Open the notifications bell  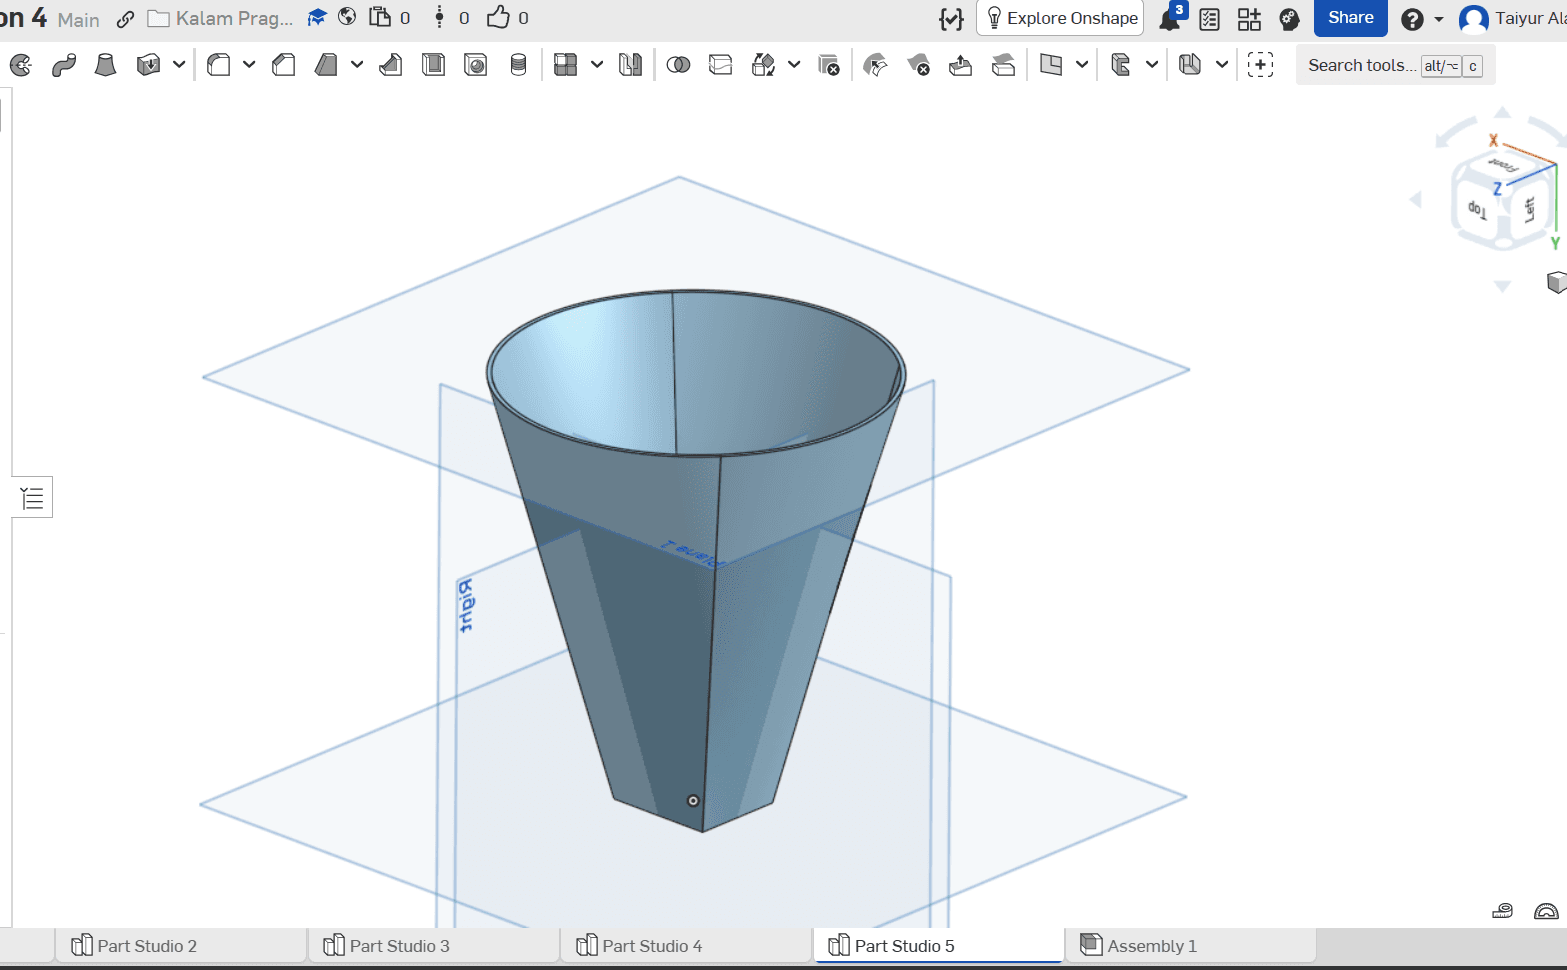point(1170,18)
